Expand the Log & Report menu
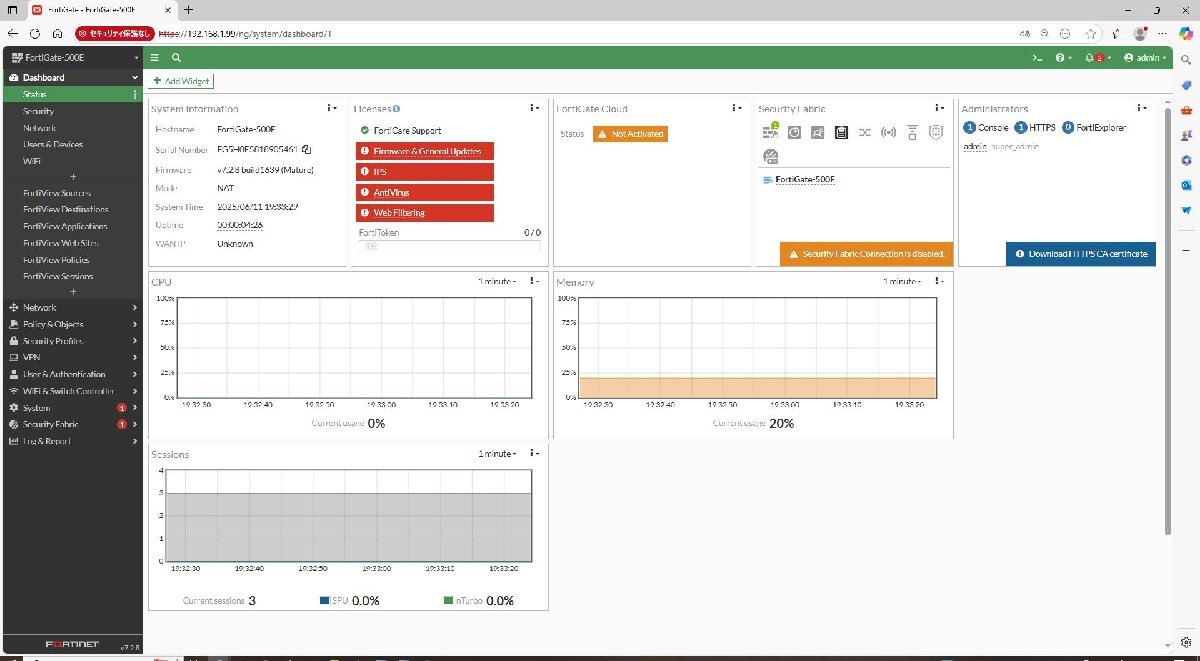Viewport: 1200px width, 661px height. coord(72,441)
